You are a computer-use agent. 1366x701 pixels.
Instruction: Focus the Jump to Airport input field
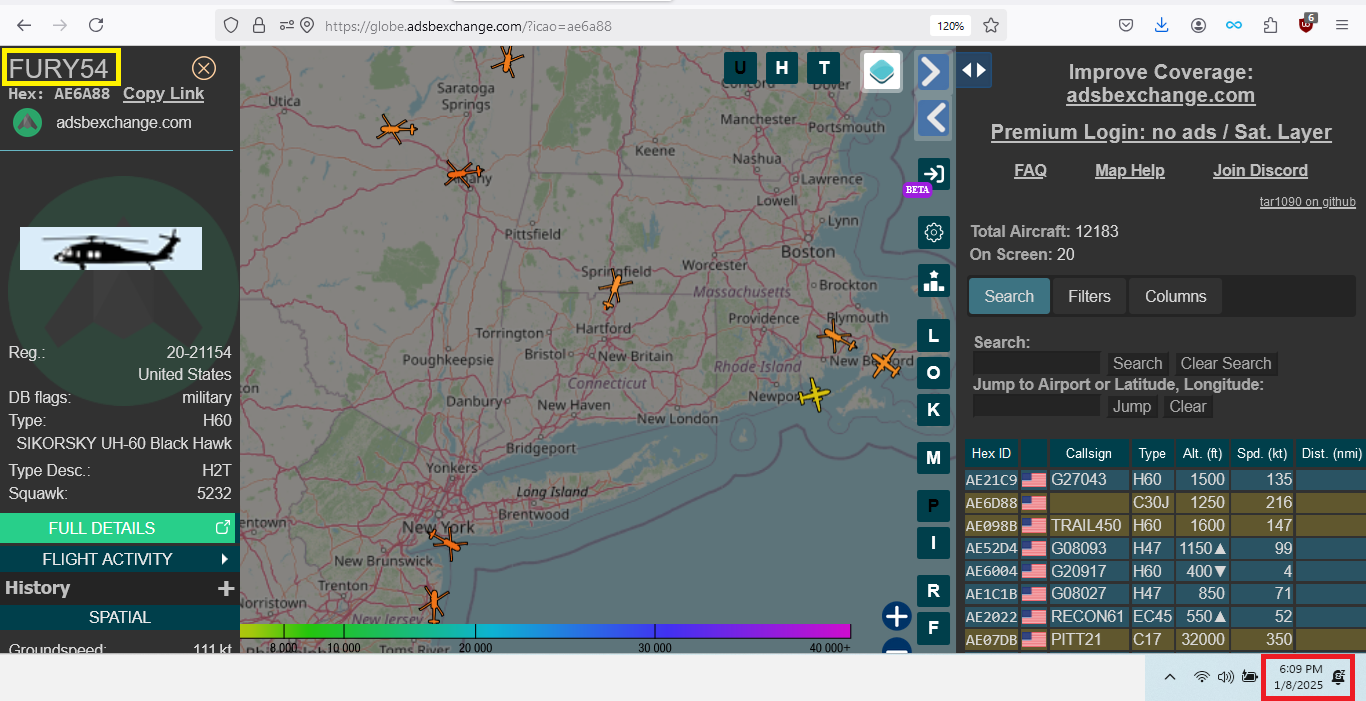click(x=1036, y=406)
